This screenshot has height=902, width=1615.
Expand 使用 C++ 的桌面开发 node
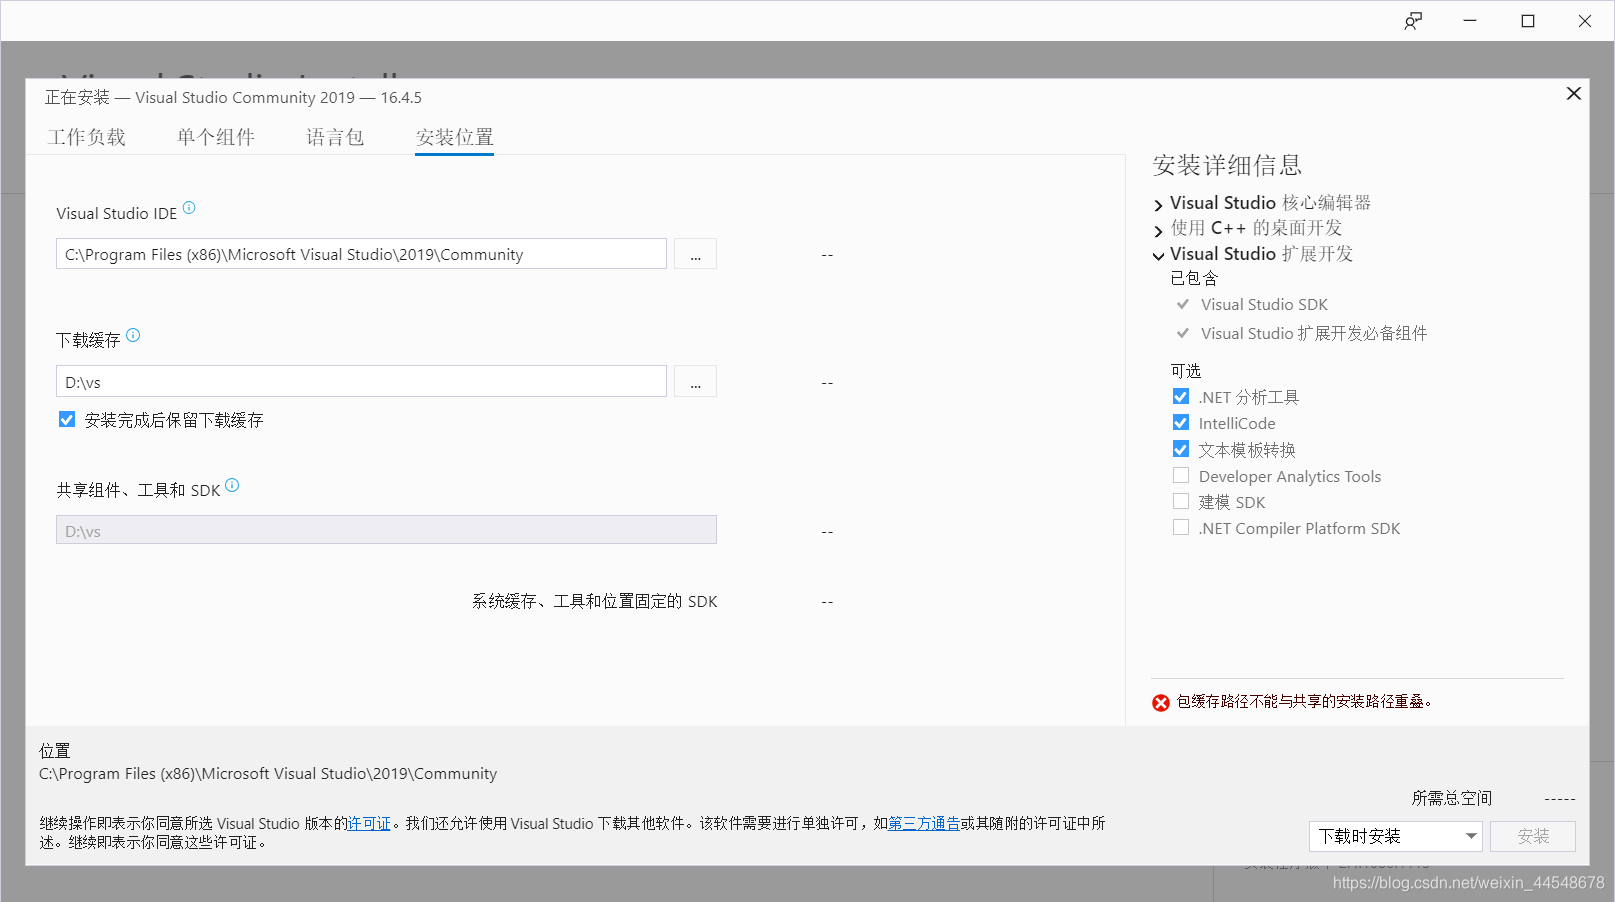pos(1159,231)
